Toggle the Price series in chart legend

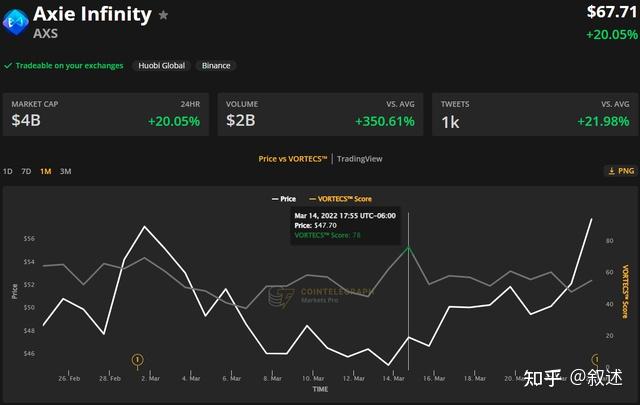tap(284, 199)
